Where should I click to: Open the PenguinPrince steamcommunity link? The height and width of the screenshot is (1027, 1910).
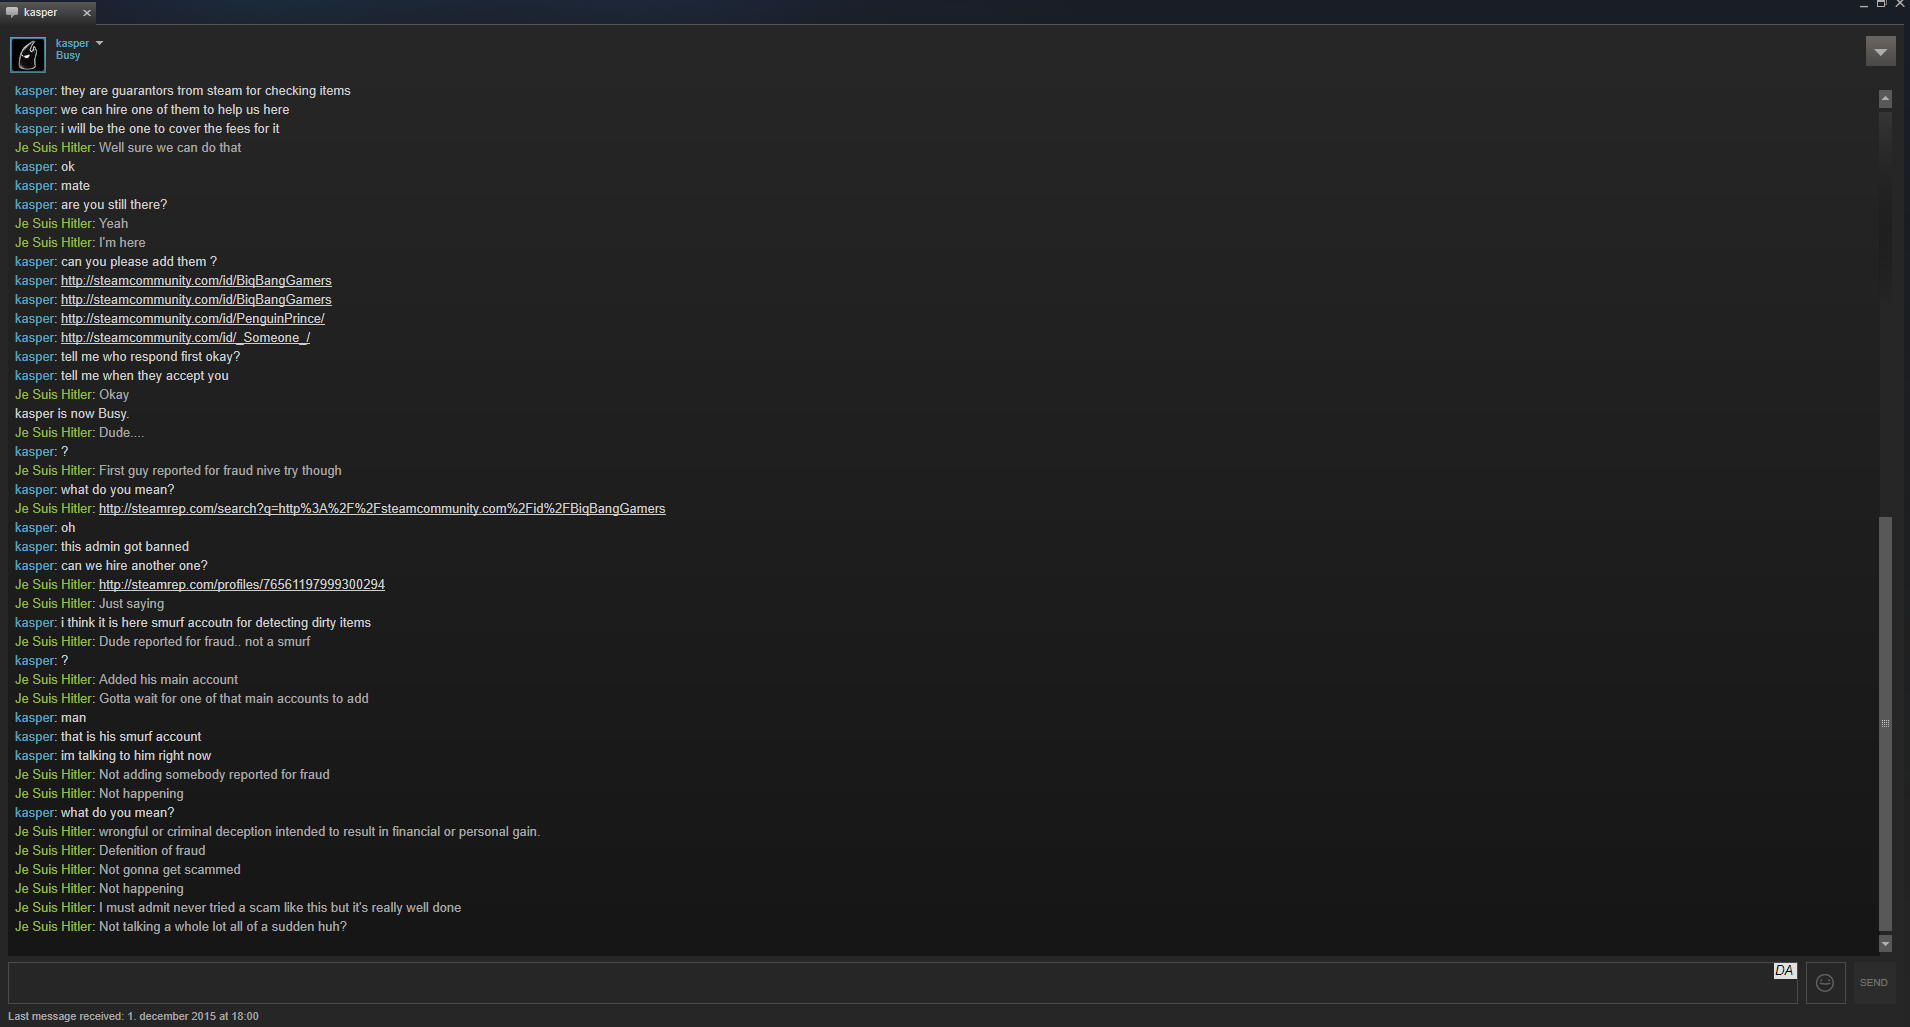(193, 319)
